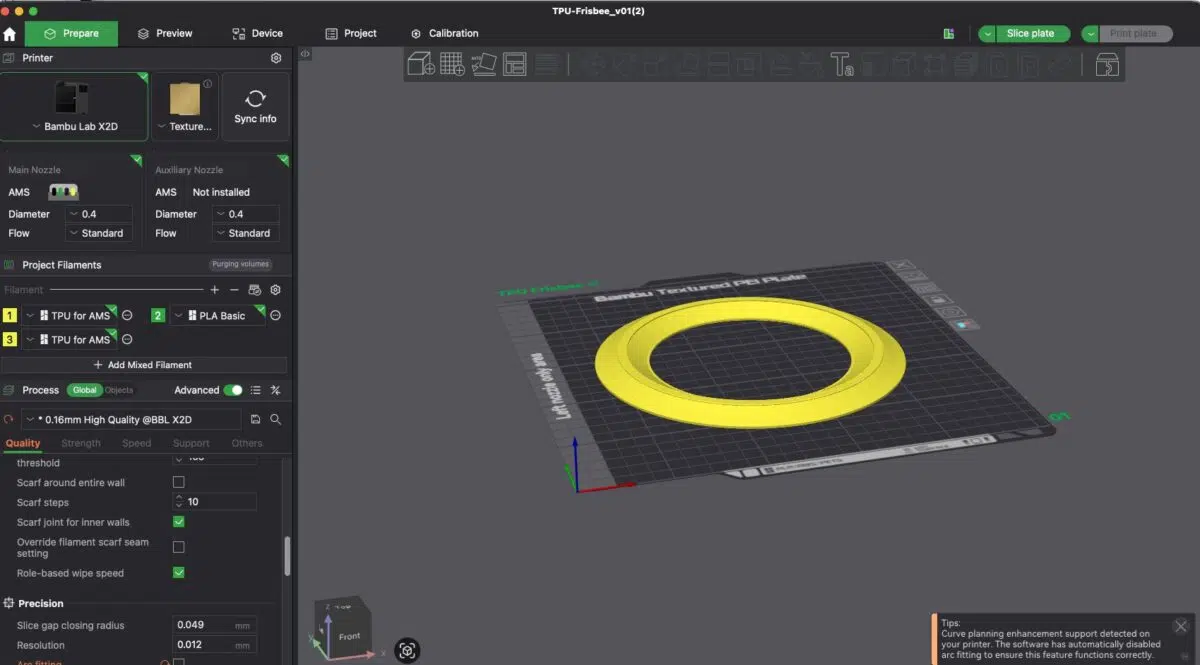Open filament 2 PLA Basic dropdown
The image size is (1200, 665).
click(x=218, y=315)
